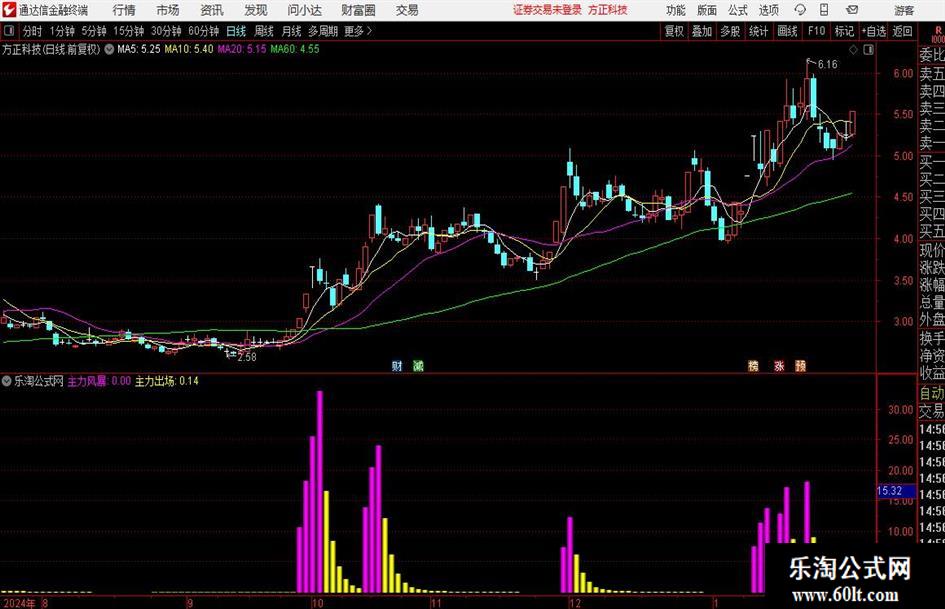Click the 返回 back button
Image resolution: width=945 pixels, height=609 pixels.
[x=902, y=31]
